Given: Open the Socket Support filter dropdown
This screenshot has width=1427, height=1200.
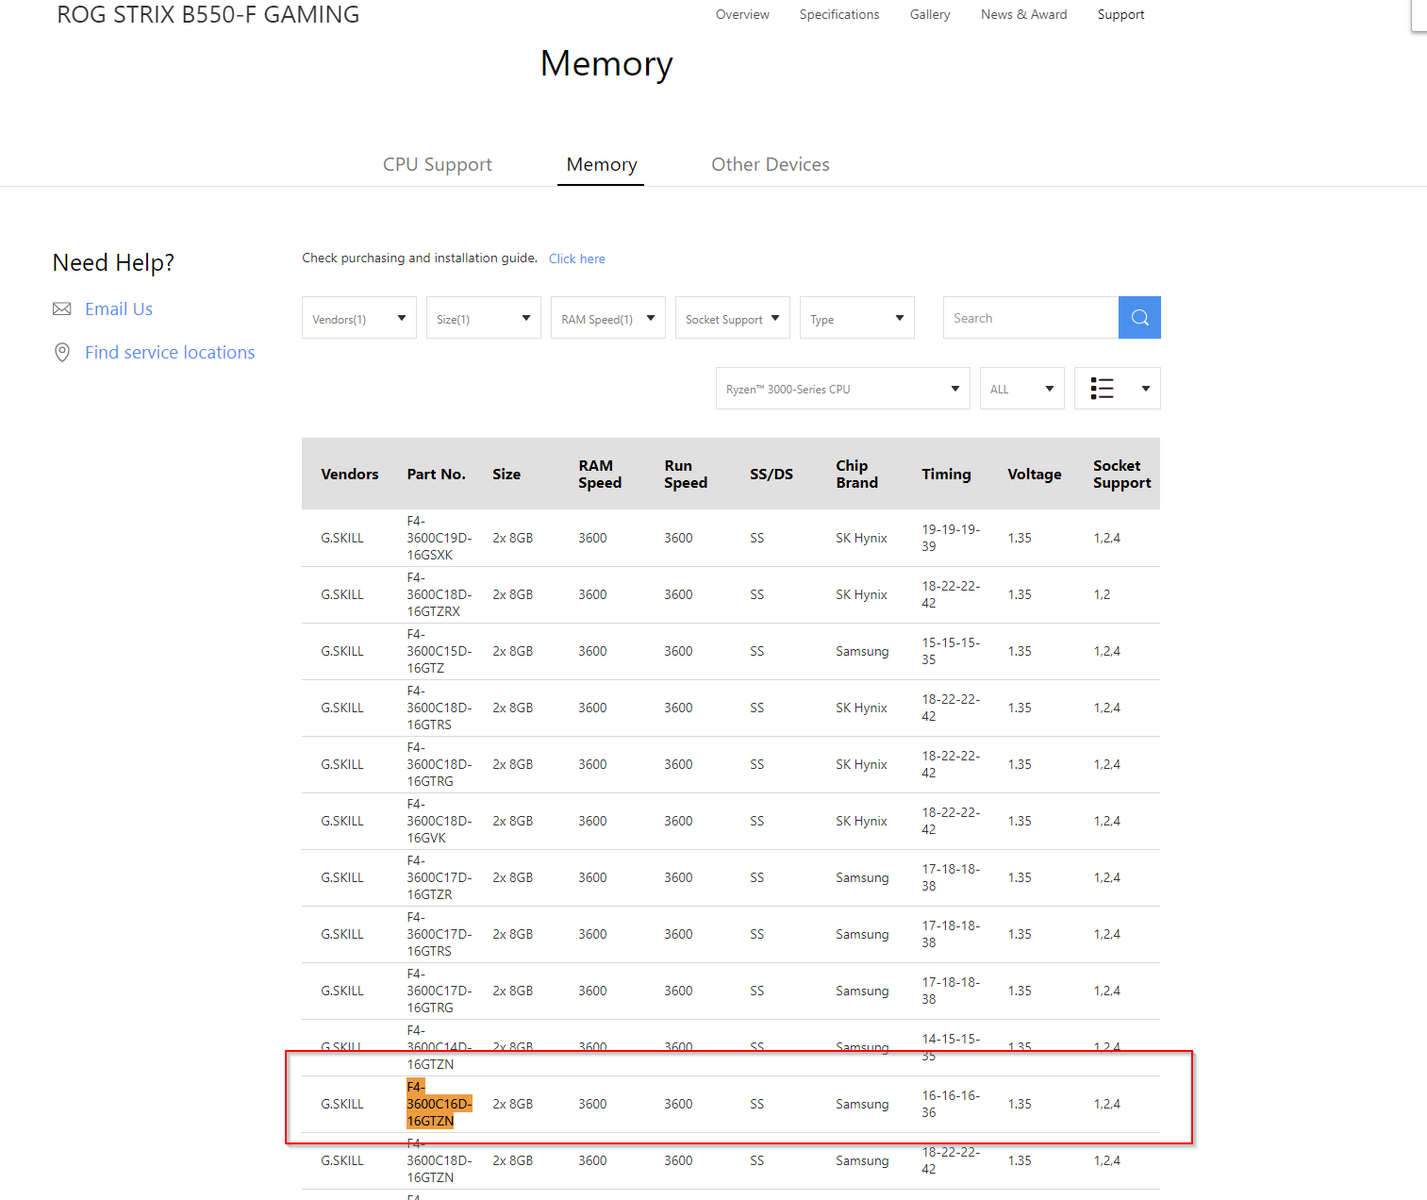Looking at the screenshot, I should pyautogui.click(x=732, y=318).
